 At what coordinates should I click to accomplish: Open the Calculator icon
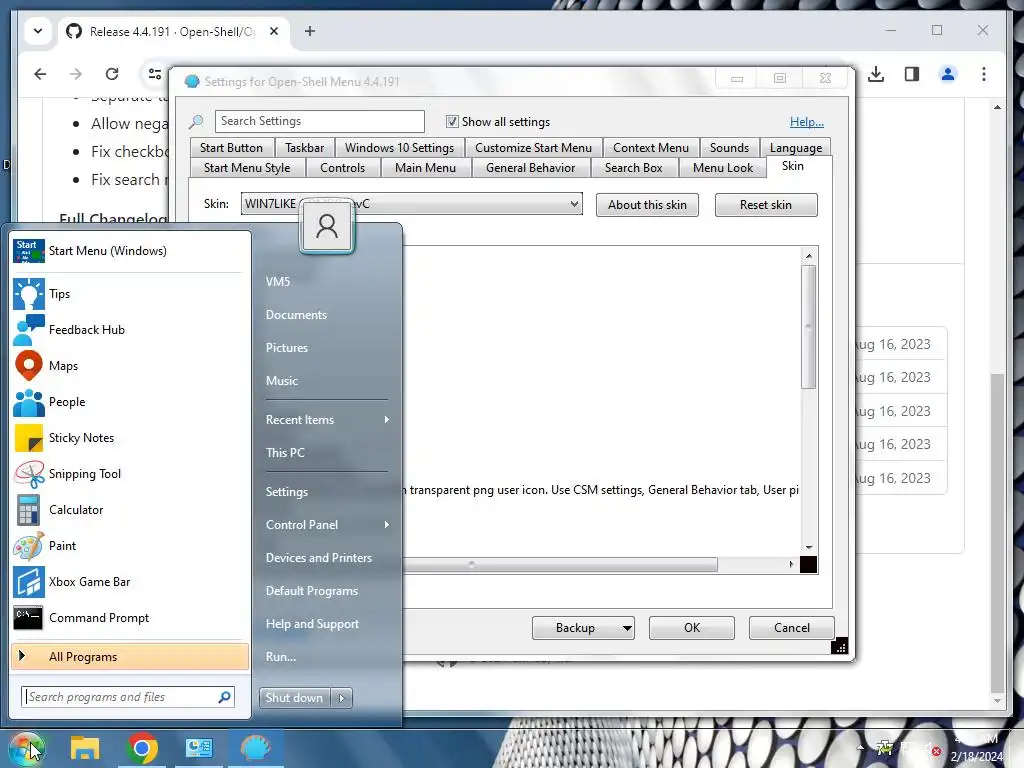[29, 510]
